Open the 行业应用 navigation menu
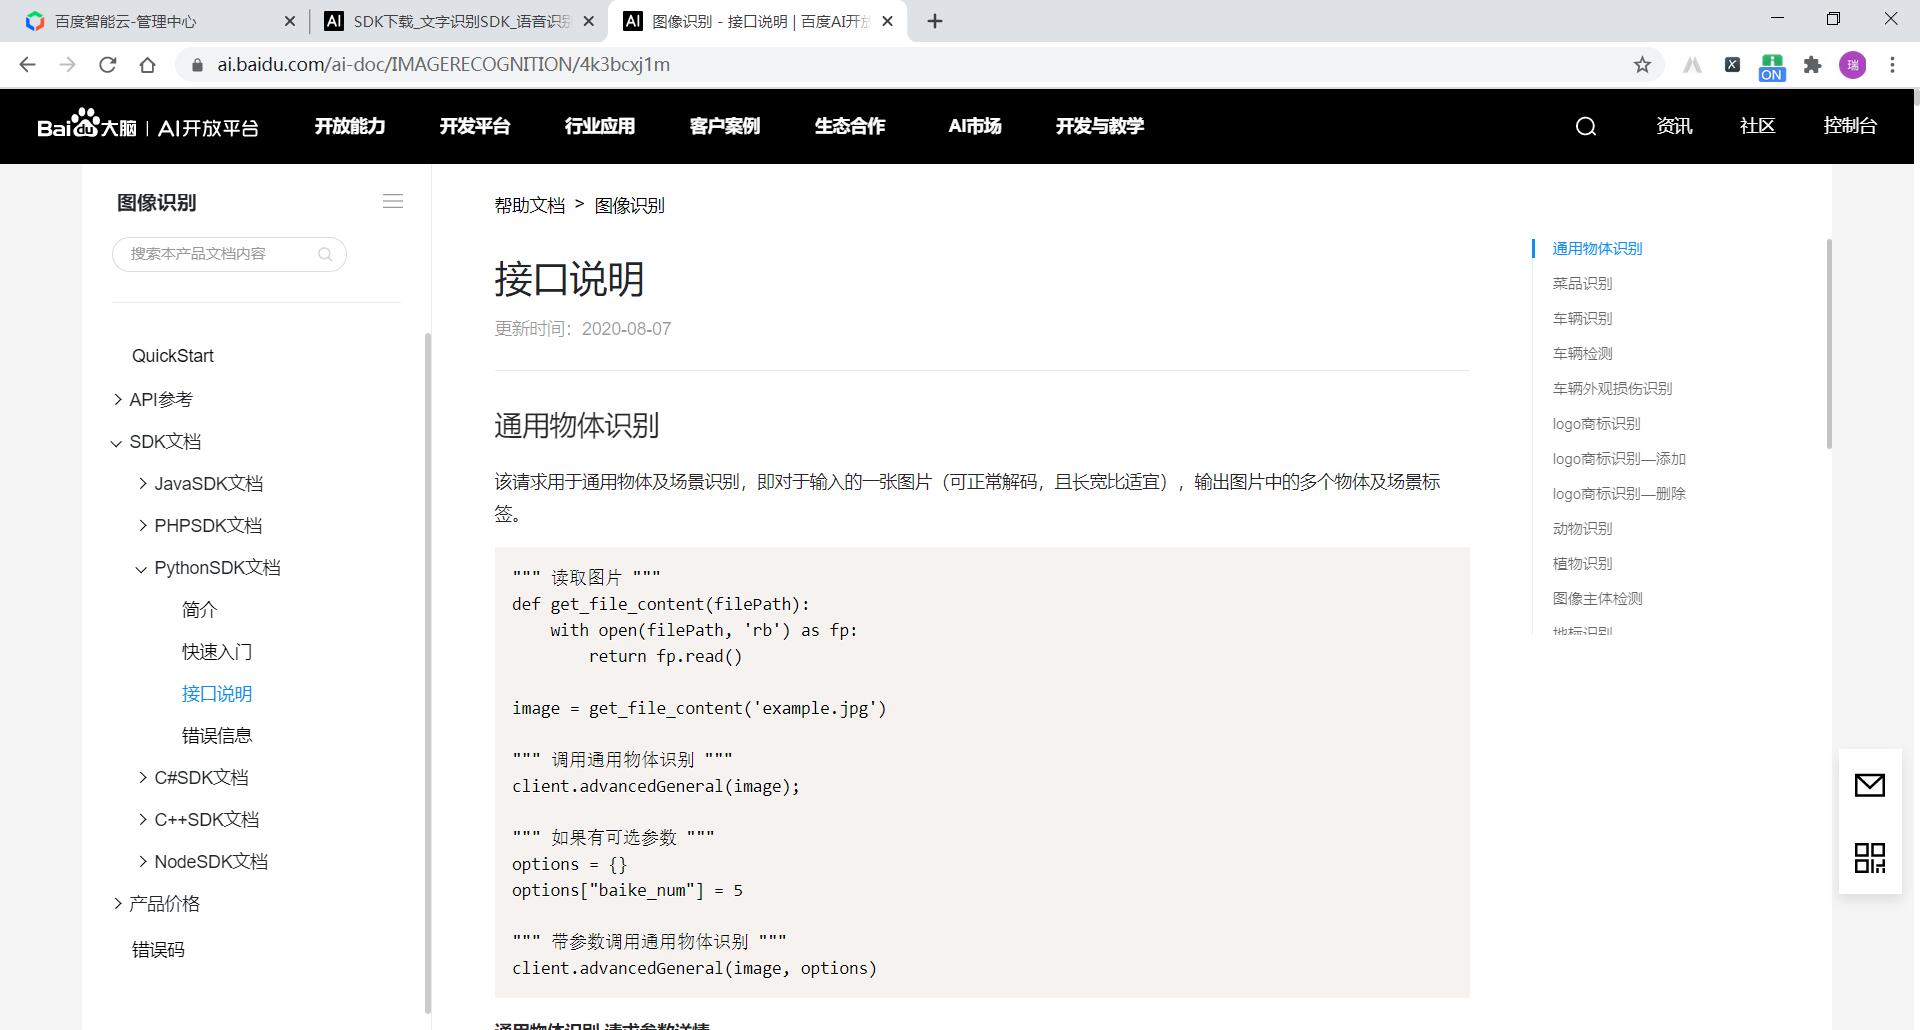 point(600,126)
